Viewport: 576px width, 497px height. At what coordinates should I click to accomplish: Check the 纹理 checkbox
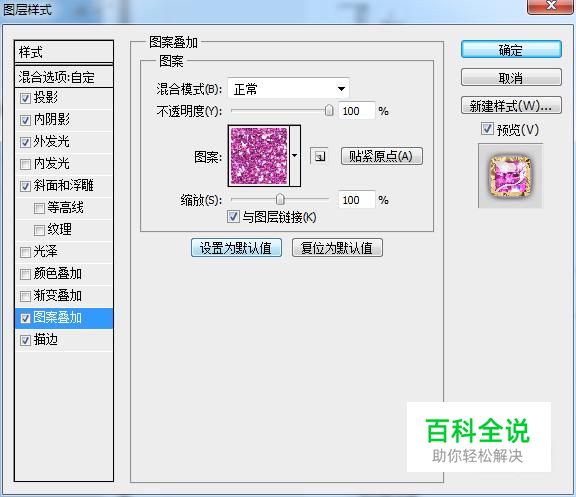click(x=39, y=230)
